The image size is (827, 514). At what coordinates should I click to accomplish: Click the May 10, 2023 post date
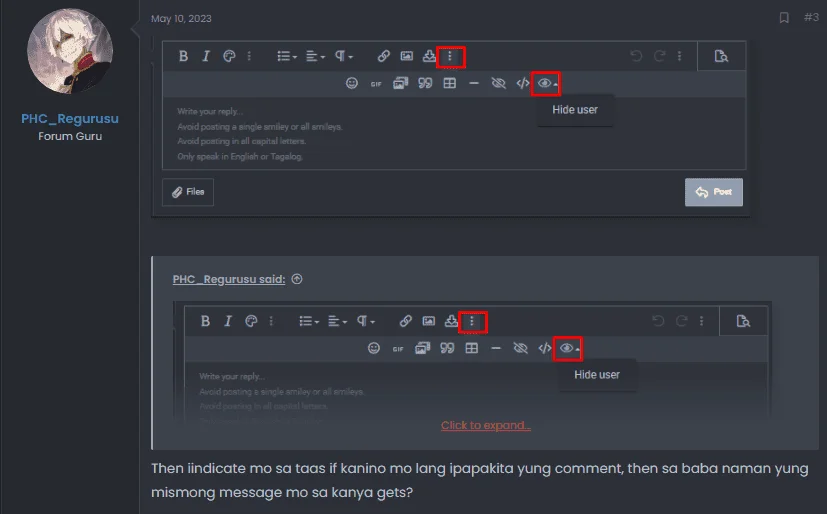tap(181, 18)
